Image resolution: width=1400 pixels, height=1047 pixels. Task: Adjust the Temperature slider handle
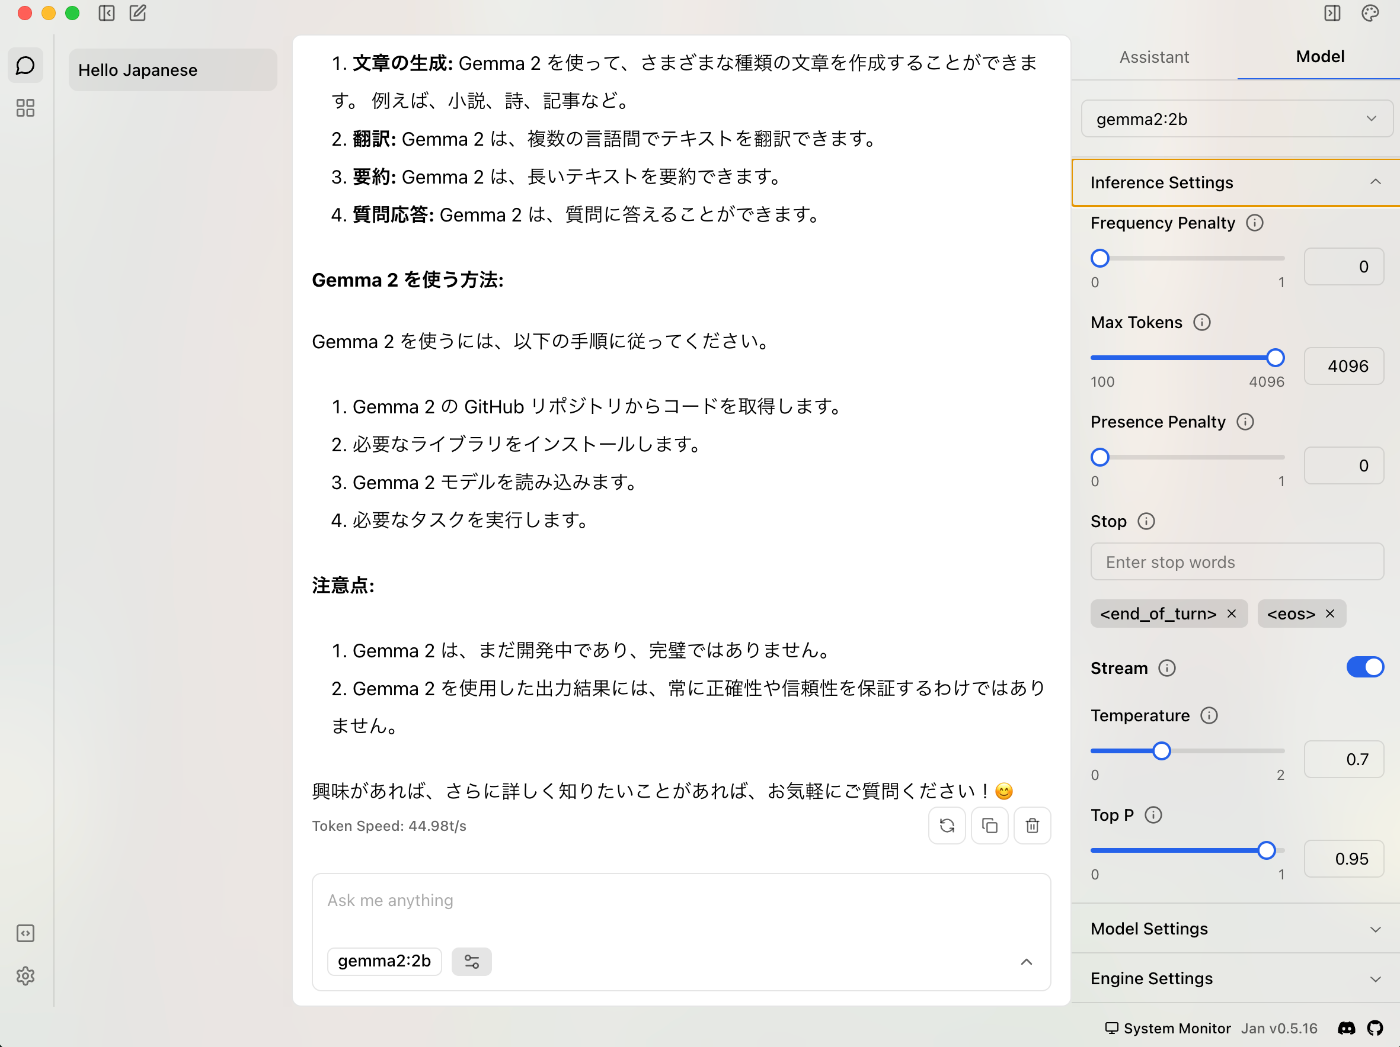click(x=1161, y=751)
